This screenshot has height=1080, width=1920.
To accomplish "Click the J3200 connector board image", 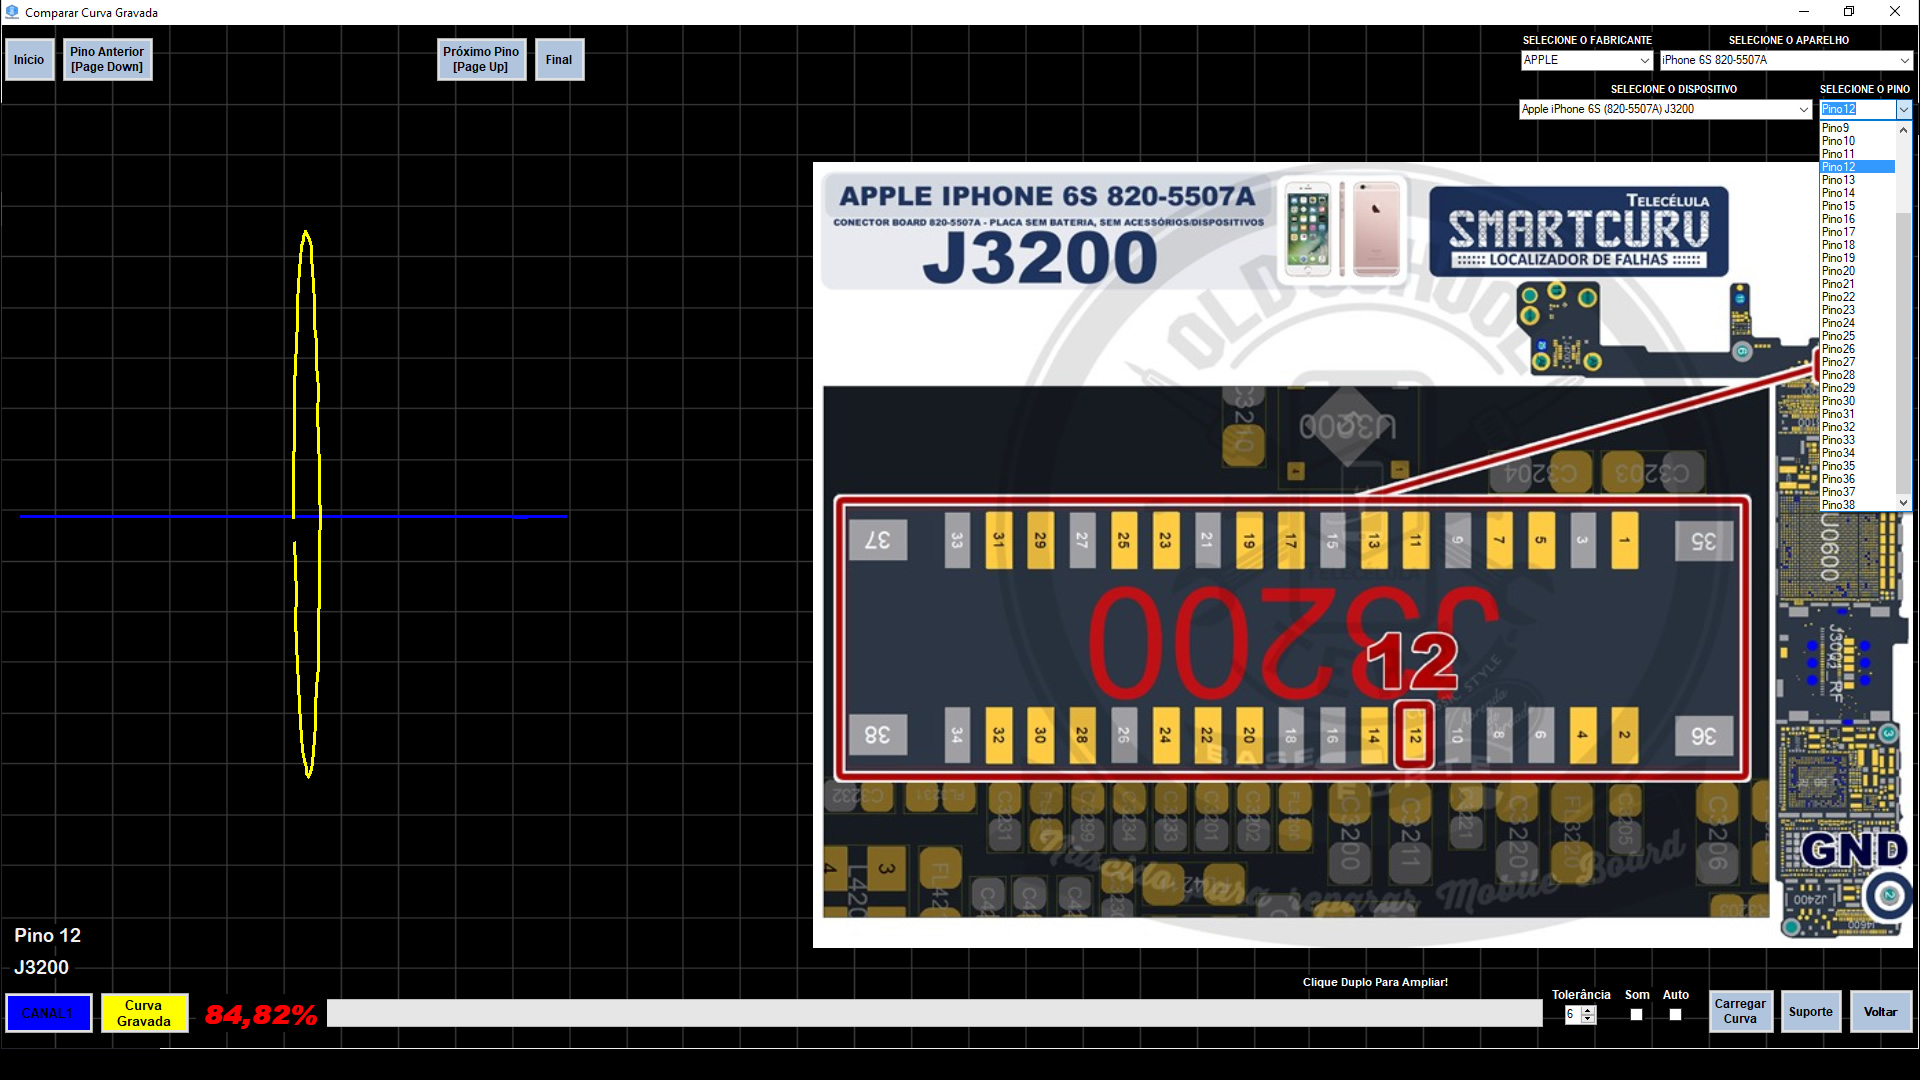I will 1362,555.
